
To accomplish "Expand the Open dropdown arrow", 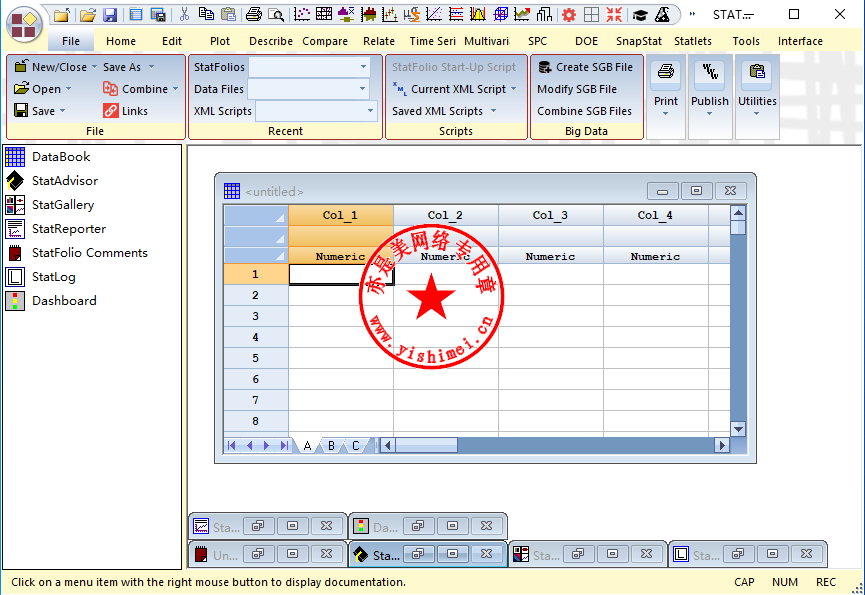I will click(x=68, y=89).
